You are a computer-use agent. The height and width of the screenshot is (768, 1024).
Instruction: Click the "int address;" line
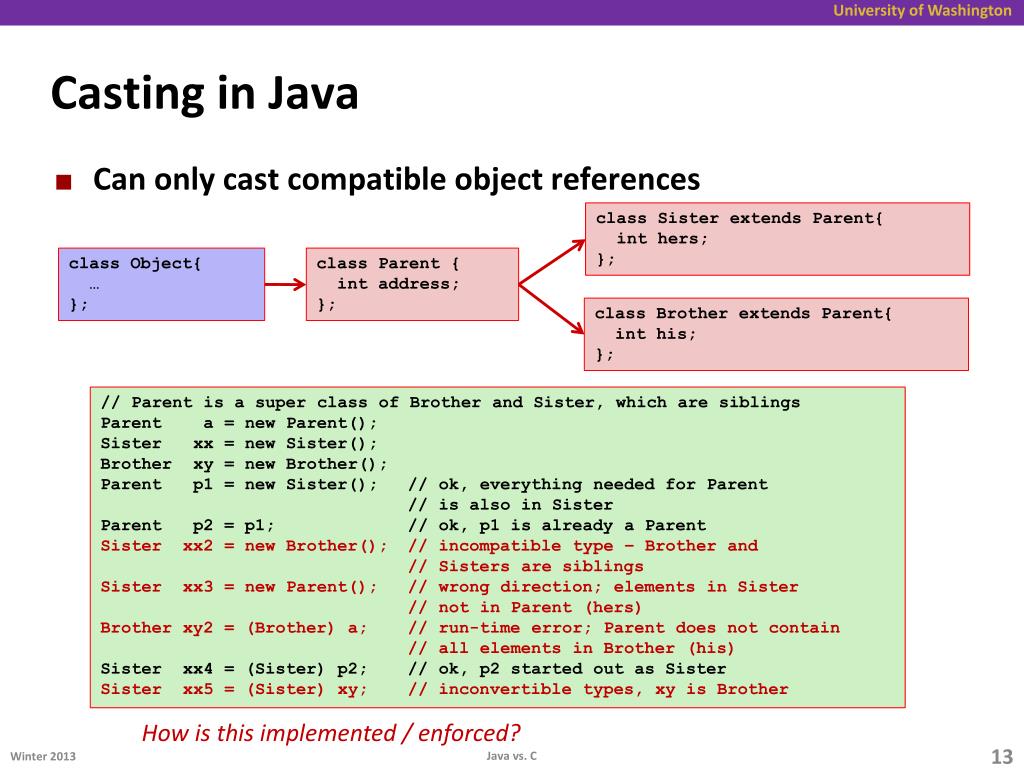coord(398,284)
